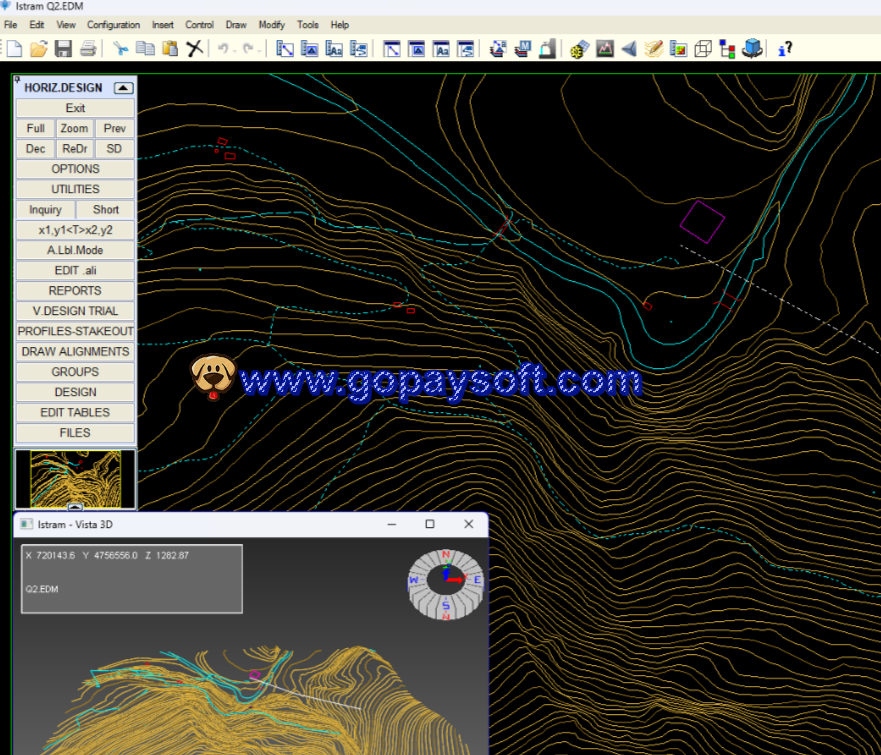
Task: Click the DRAW ALIGNMENTS button
Action: (75, 352)
